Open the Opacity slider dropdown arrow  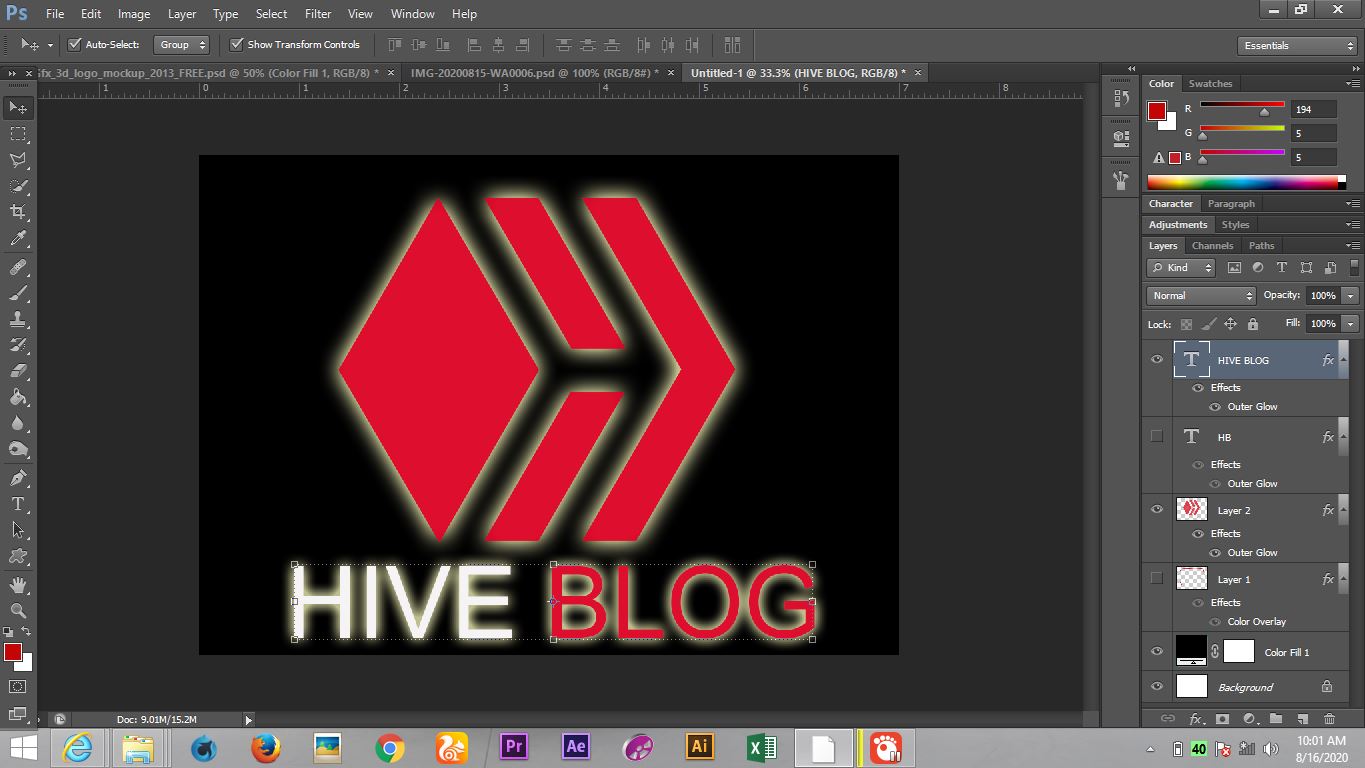point(1350,296)
